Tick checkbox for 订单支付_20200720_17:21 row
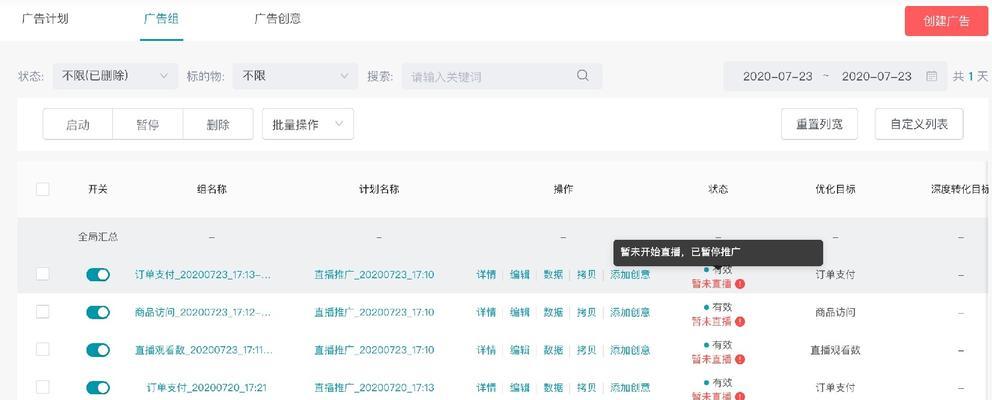Image resolution: width=992 pixels, height=400 pixels. click(42, 387)
